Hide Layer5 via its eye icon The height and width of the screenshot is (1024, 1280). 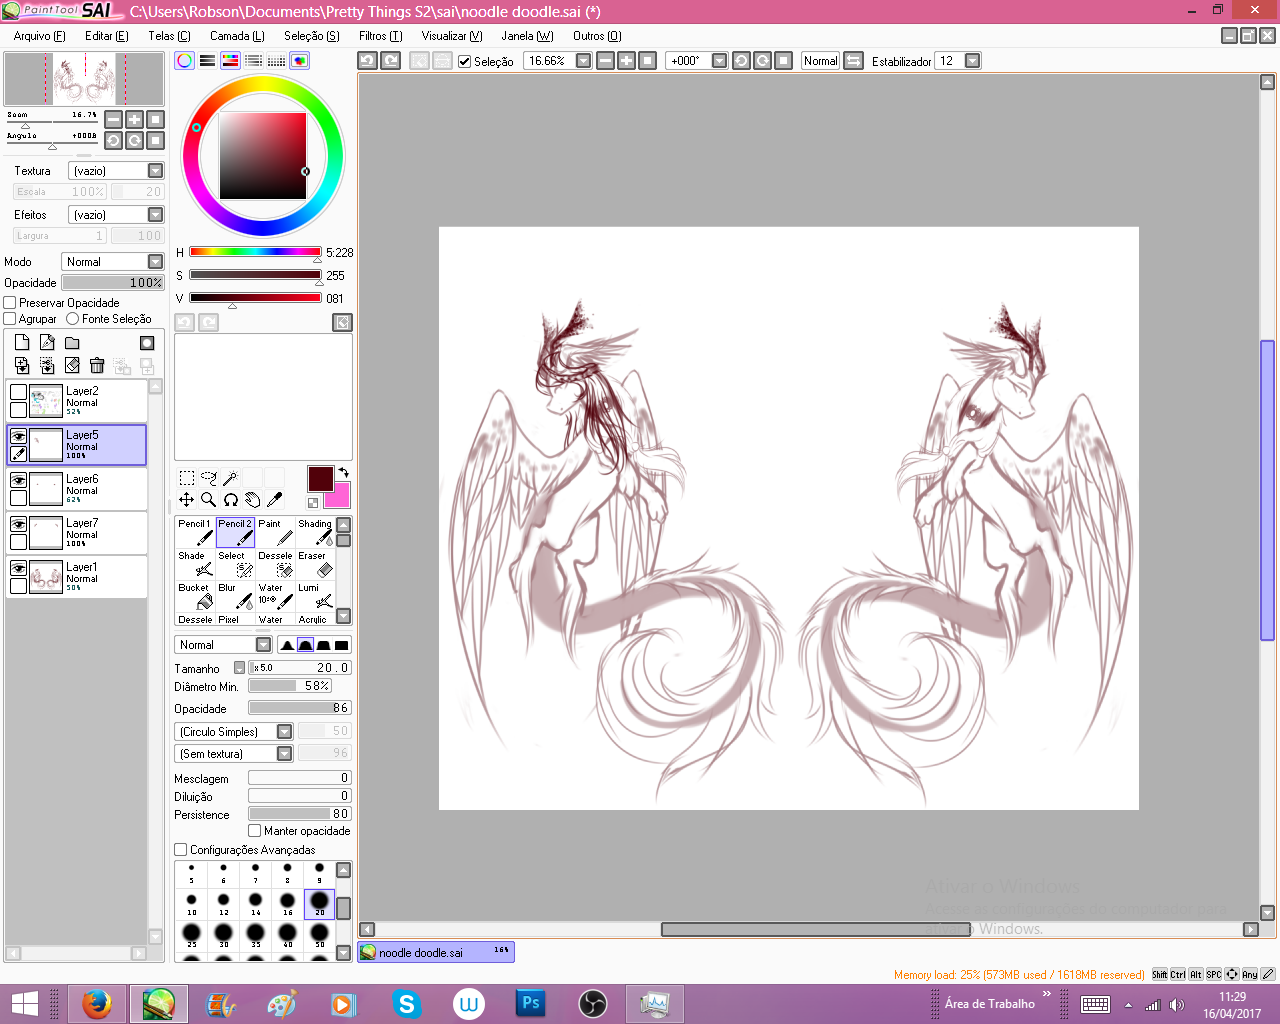18,436
